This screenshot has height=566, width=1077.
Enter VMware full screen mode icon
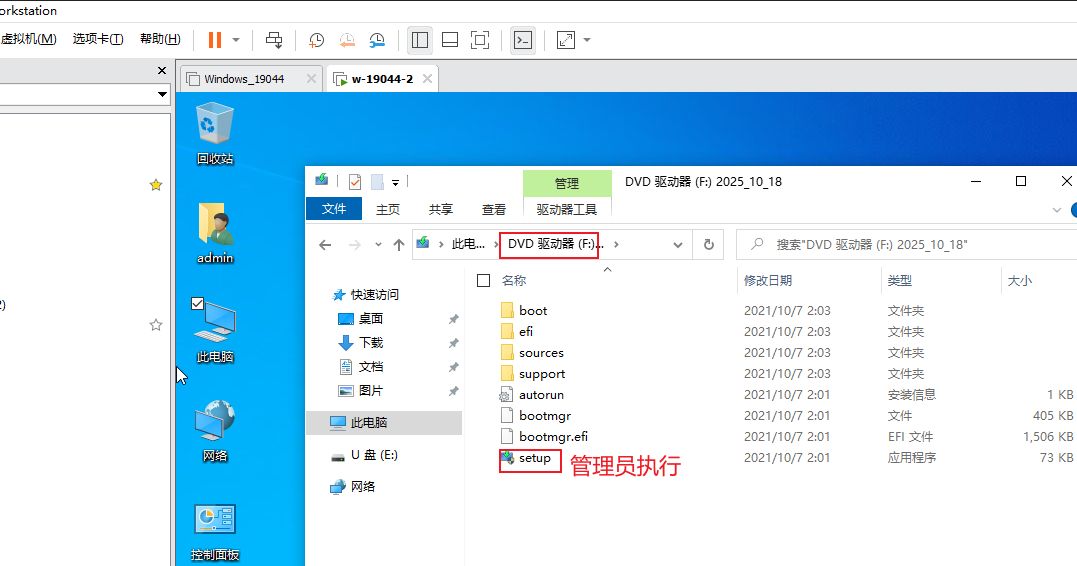(480, 40)
